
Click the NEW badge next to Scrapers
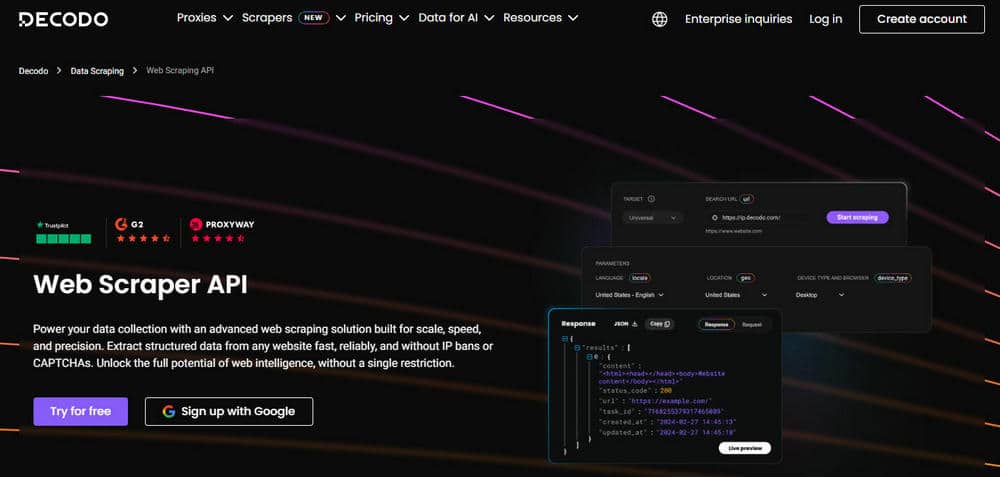[x=314, y=18]
